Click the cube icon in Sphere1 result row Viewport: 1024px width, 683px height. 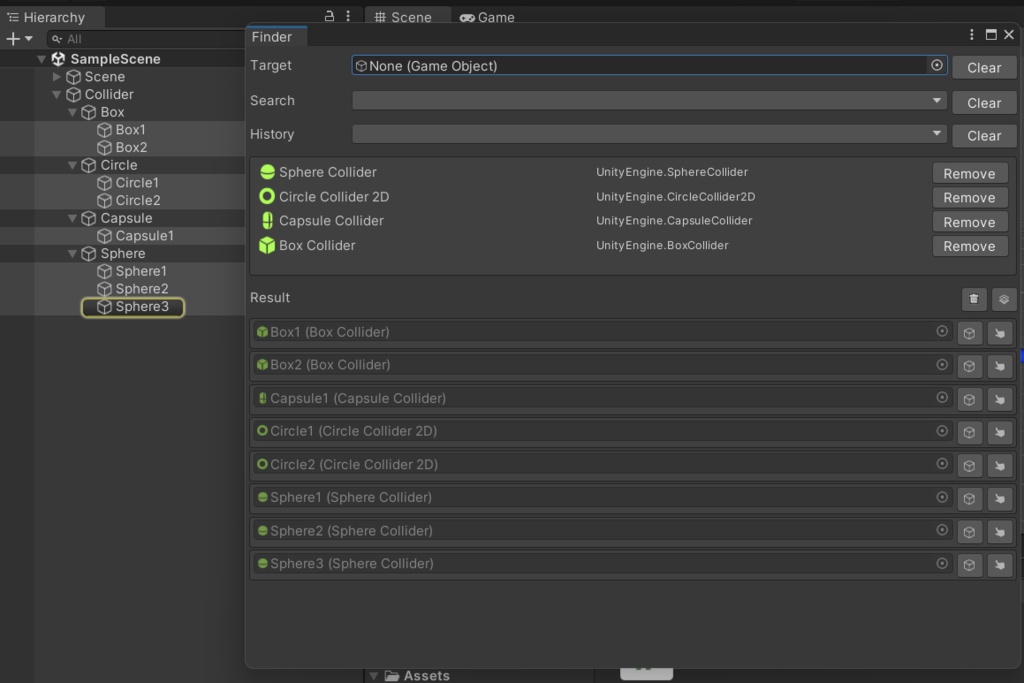[970, 499]
